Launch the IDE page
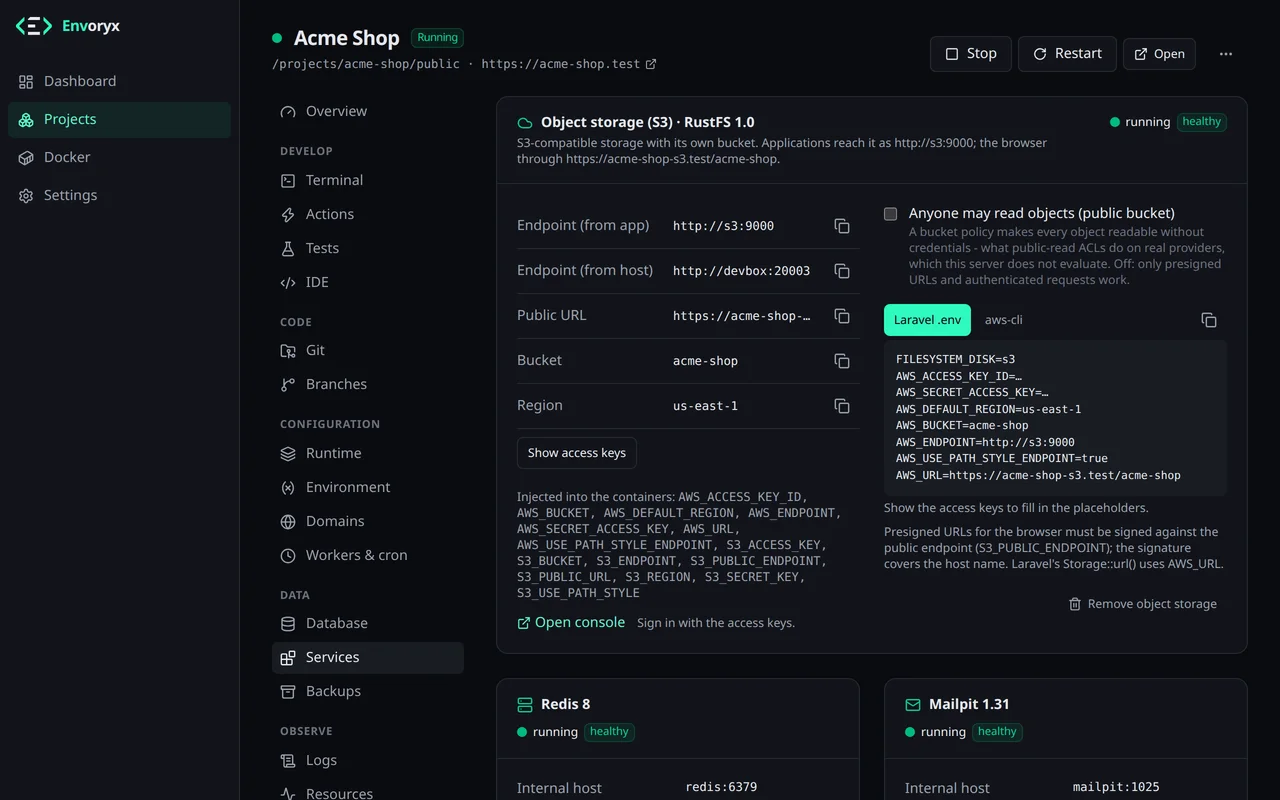Image resolution: width=1280 pixels, height=800 pixels. (x=368, y=282)
